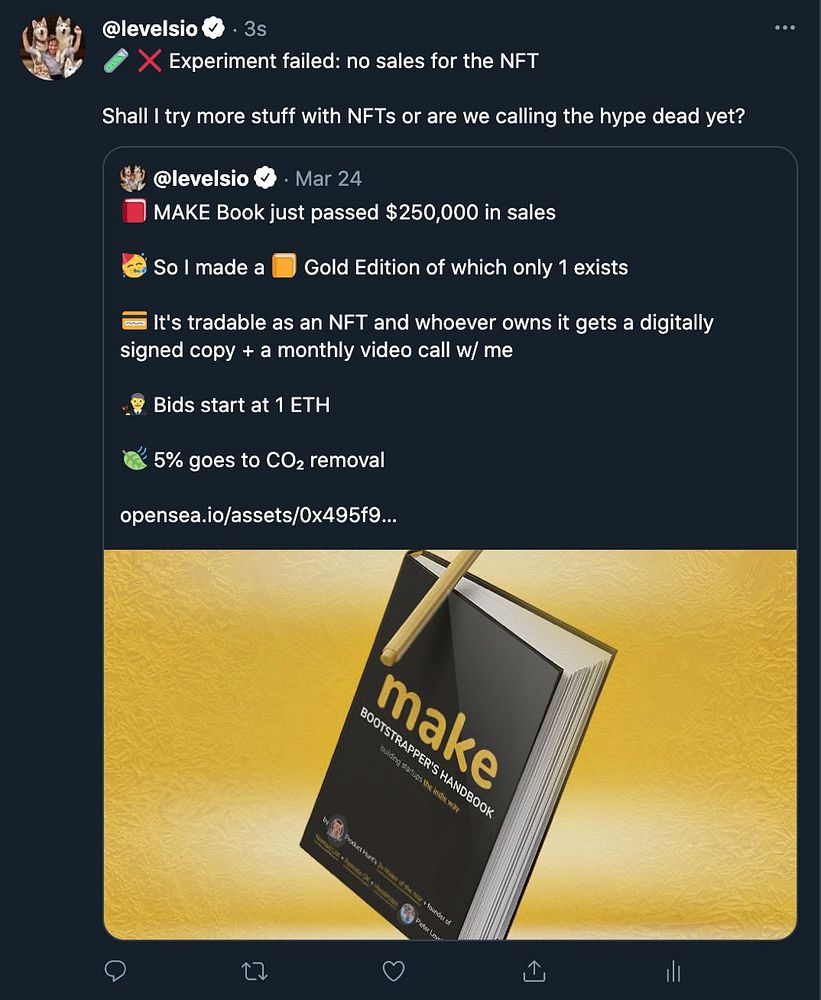
Task: Retweet this post using the retweet icon
Action: coord(255,970)
